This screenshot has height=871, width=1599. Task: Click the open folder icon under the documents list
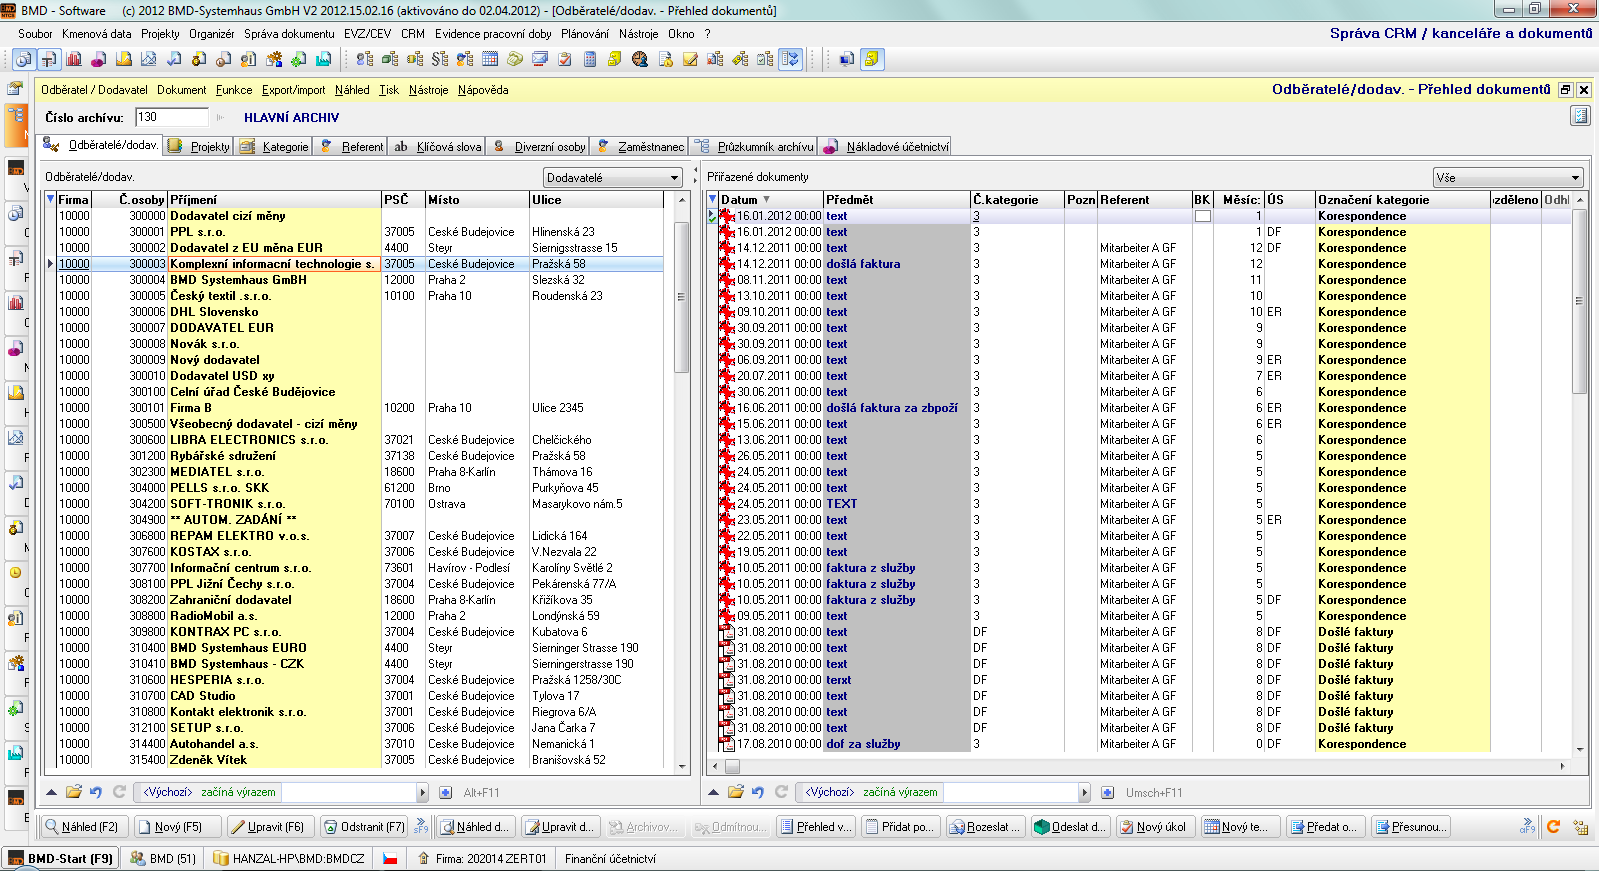tap(736, 792)
